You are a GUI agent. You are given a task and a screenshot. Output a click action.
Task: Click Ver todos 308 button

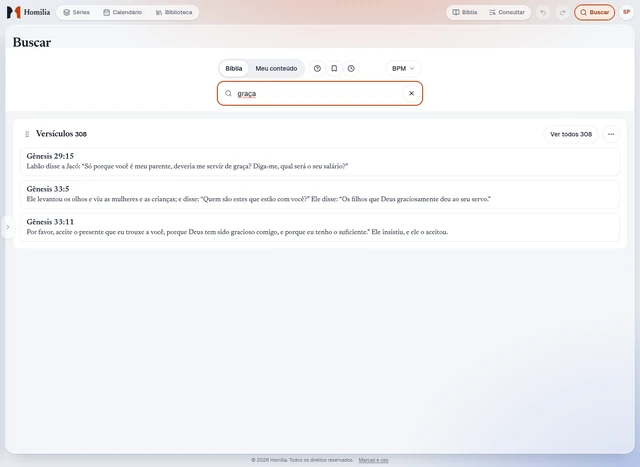click(x=571, y=134)
